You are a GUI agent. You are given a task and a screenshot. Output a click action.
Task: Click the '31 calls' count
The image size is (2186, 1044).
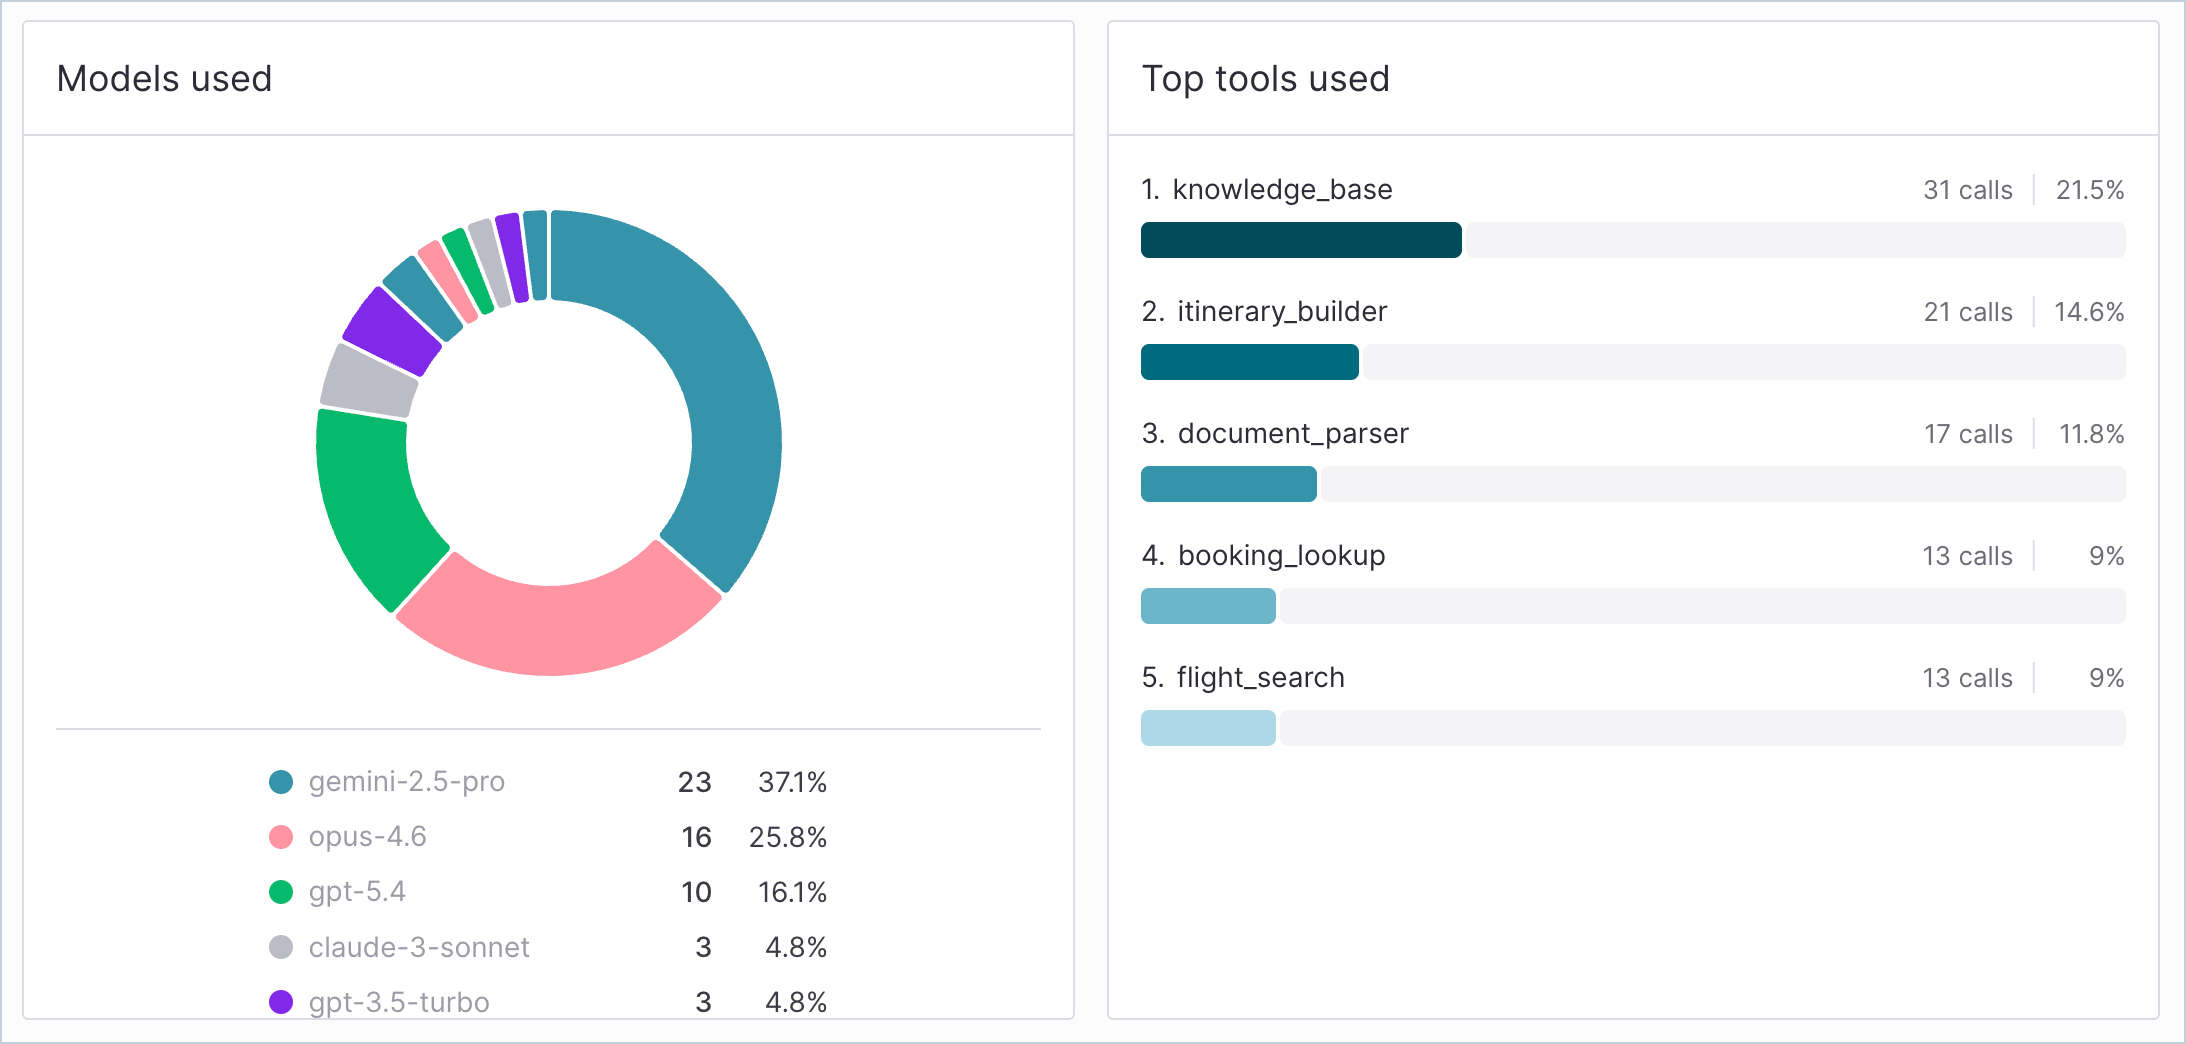(x=1968, y=190)
